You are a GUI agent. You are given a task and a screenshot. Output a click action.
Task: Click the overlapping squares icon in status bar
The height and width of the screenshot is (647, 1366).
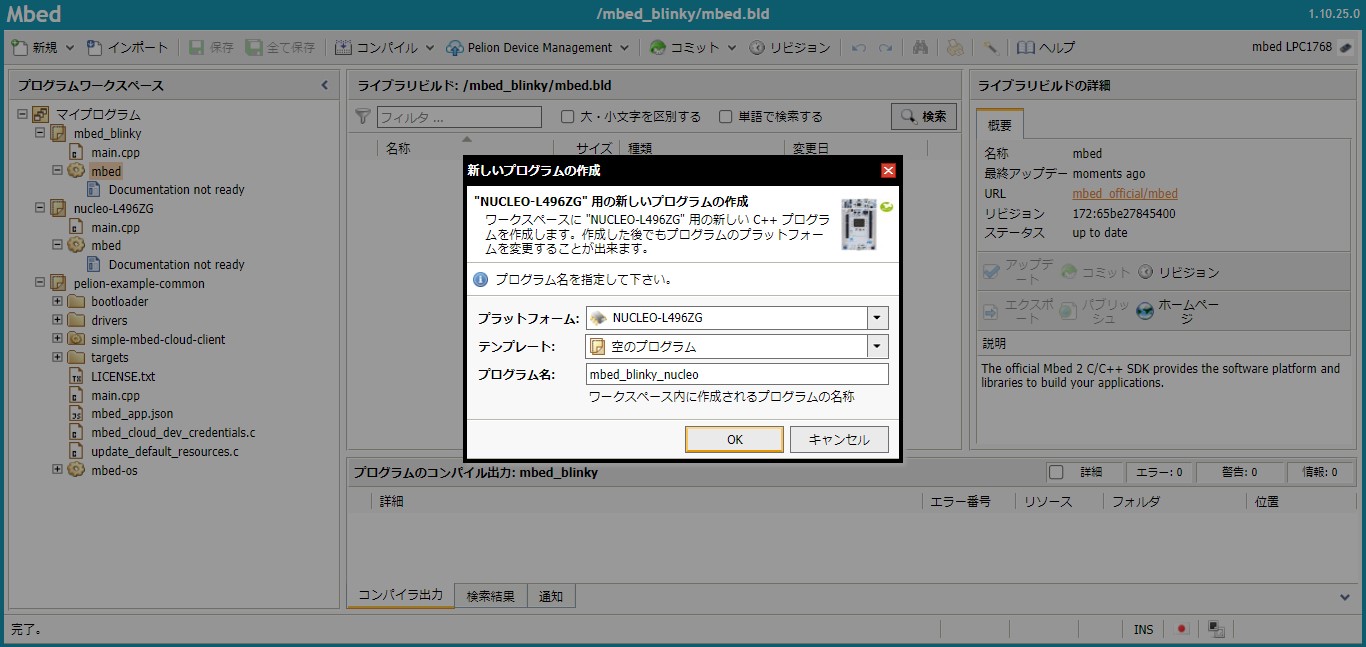[x=1216, y=629]
